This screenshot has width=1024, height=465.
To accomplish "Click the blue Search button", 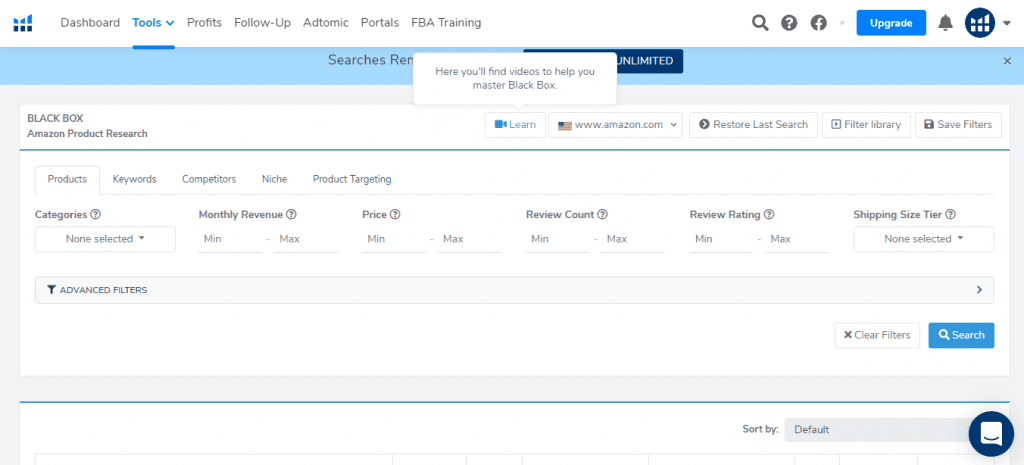I will pos(961,335).
